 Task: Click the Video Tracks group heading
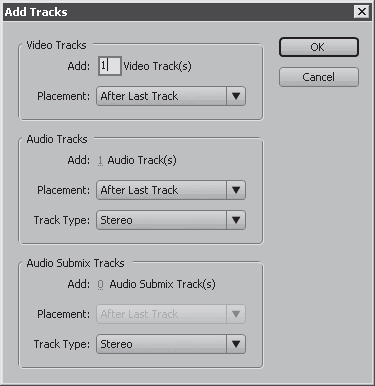coord(56,45)
